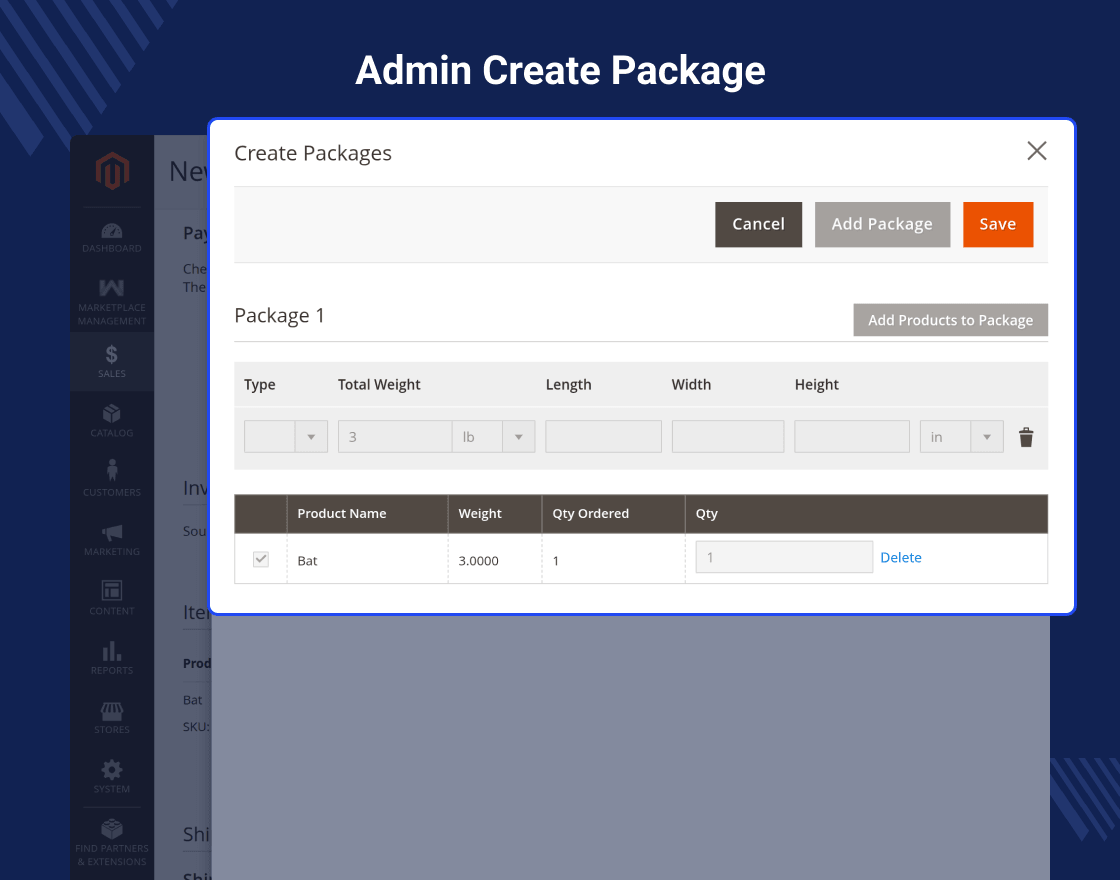
Task: Open the weight unit lb dropdown
Action: (494, 436)
